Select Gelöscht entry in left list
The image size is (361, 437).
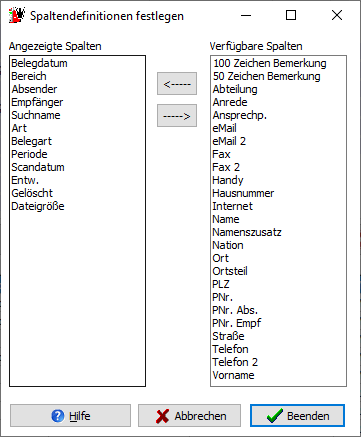coord(32,193)
